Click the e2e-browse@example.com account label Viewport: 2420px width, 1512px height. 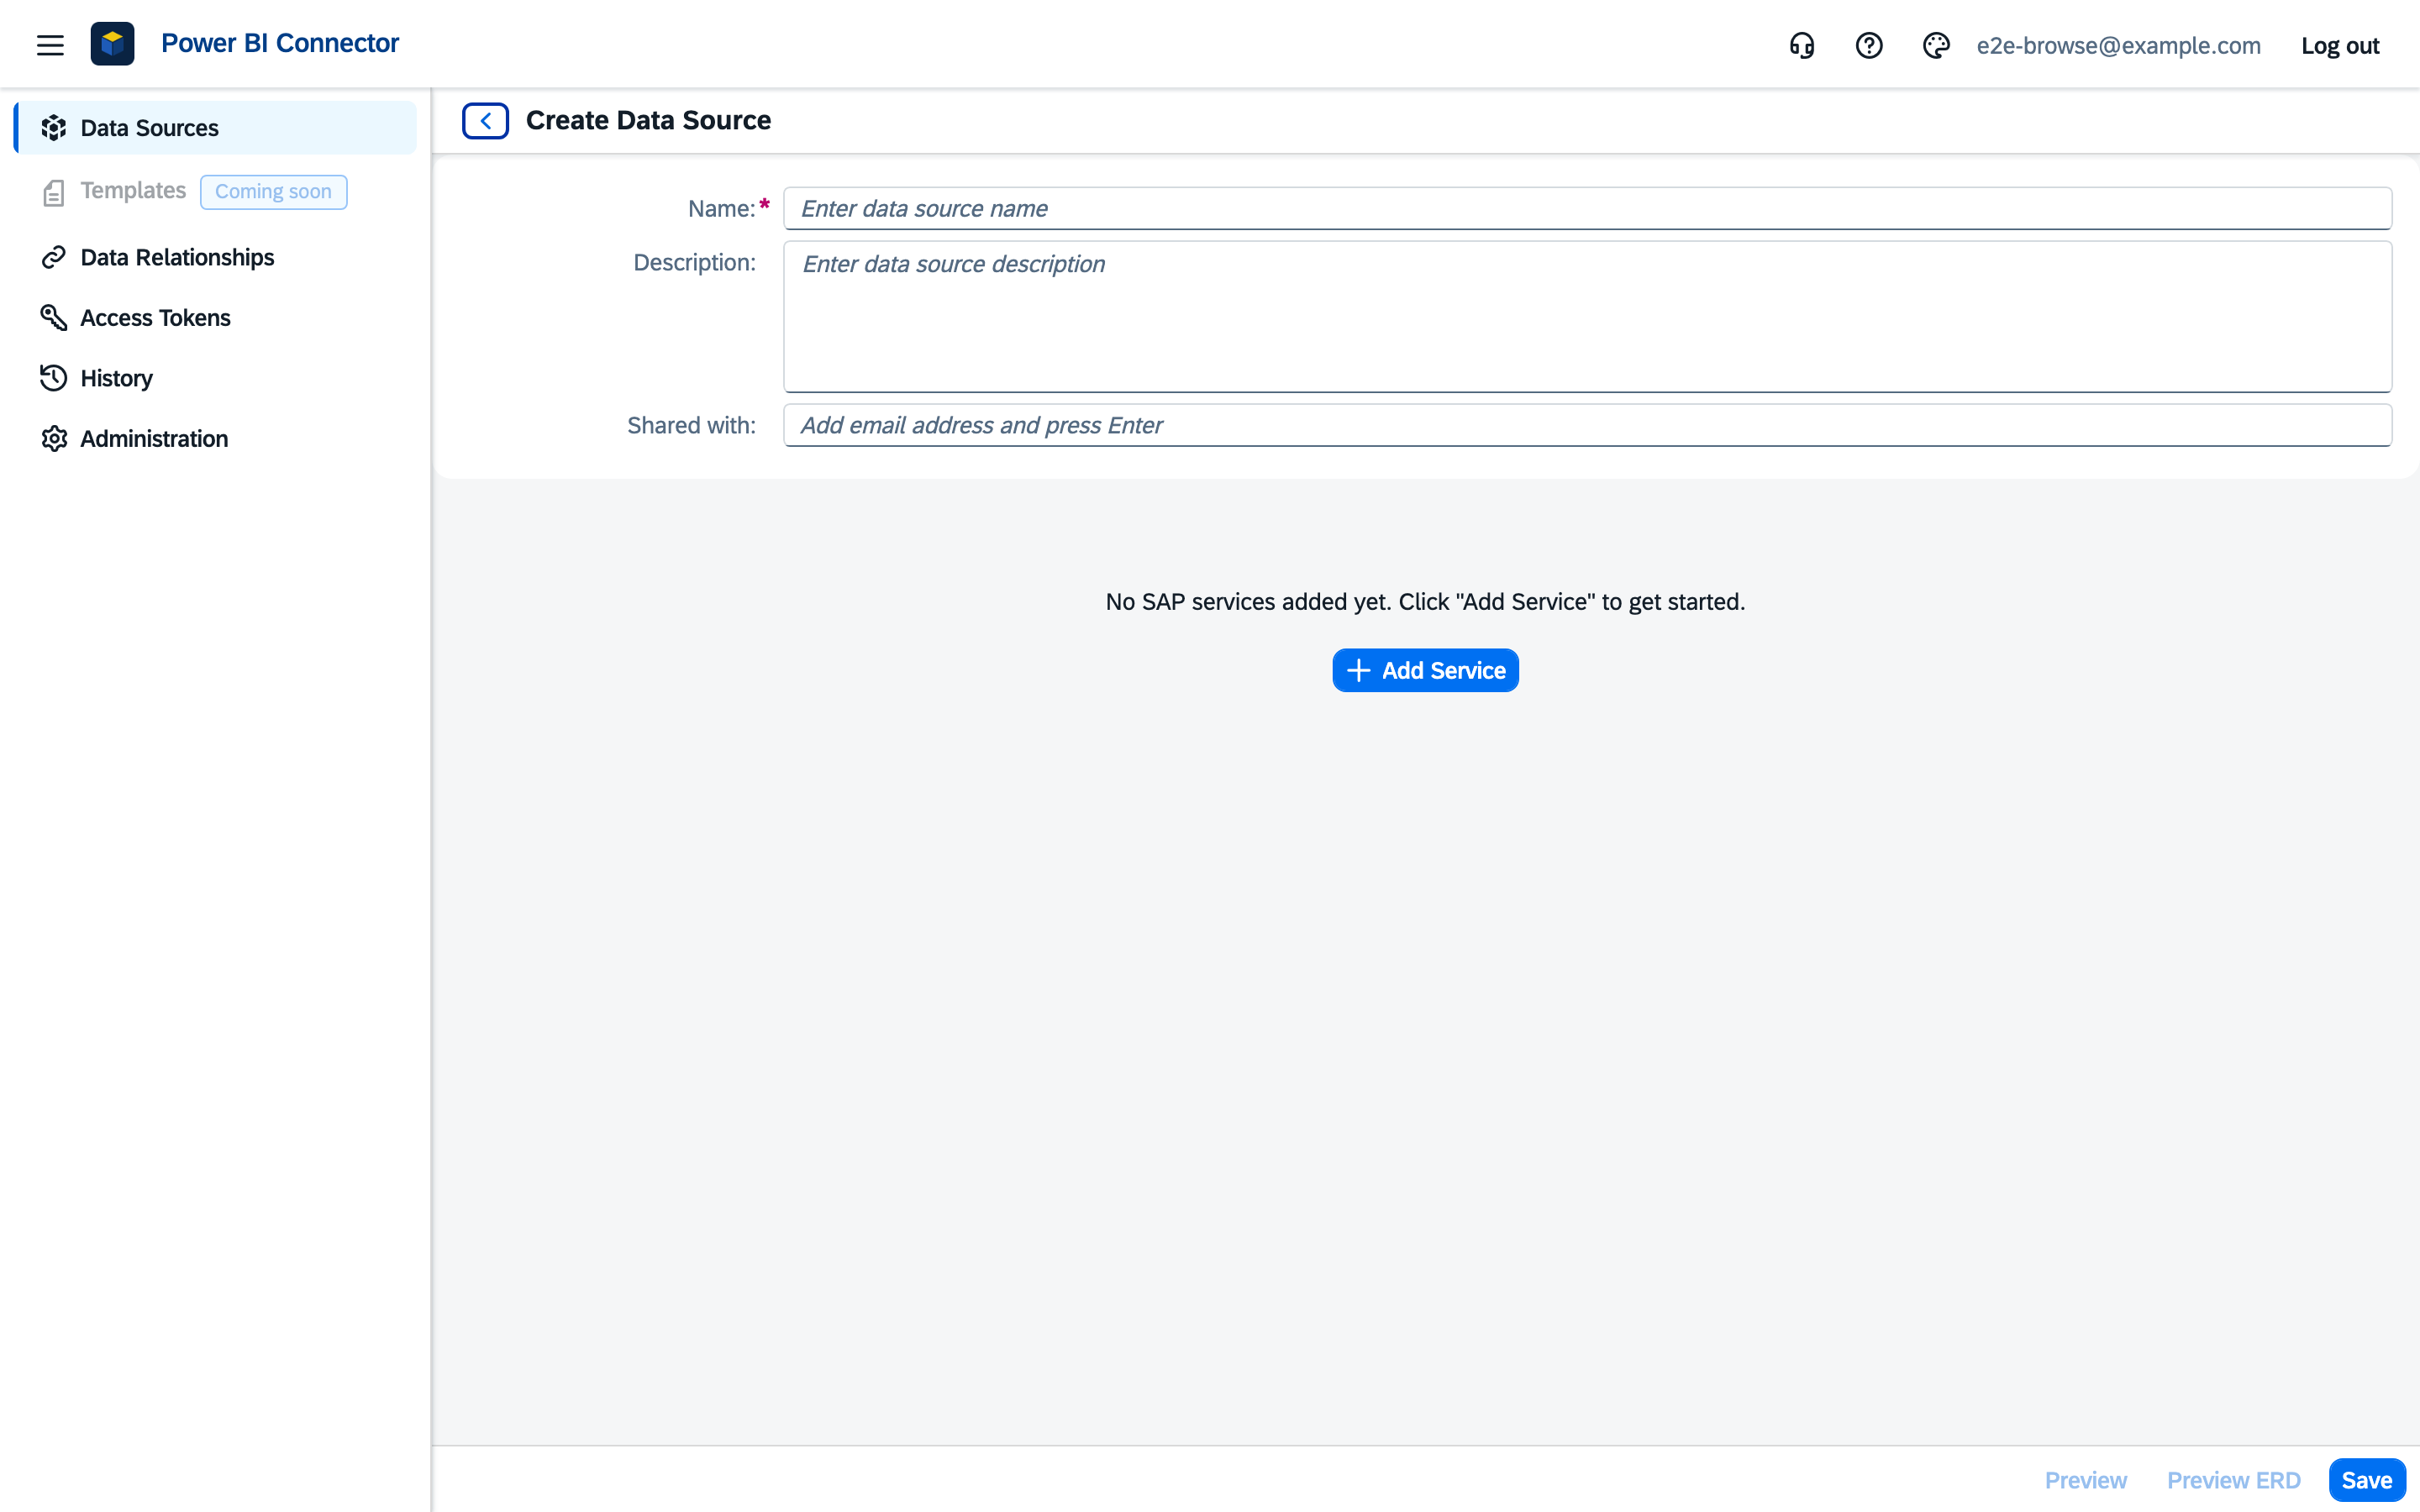click(2118, 46)
